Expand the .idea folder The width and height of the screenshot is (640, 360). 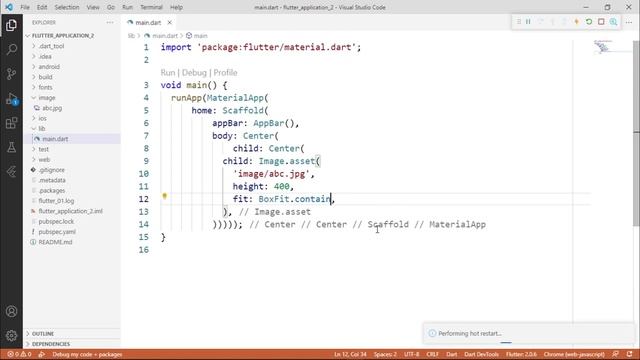coord(44,56)
